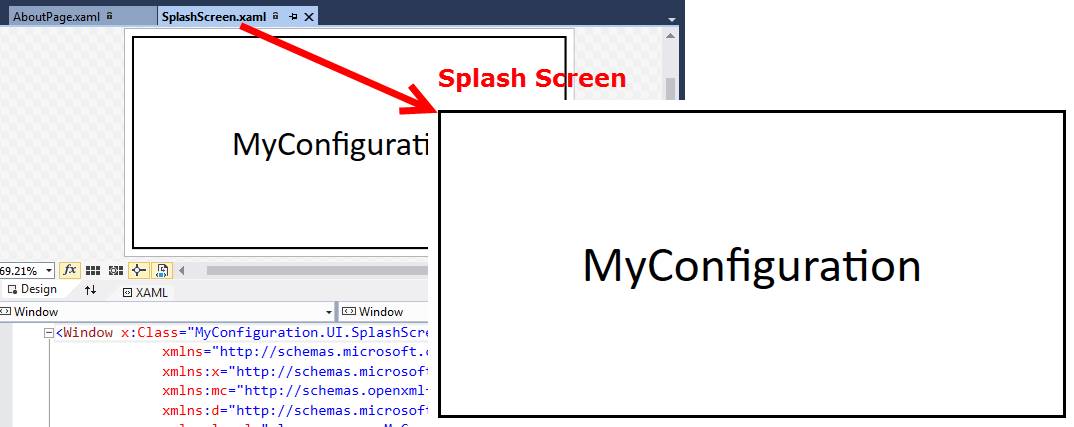Open the right Window member dropdown
The width and height of the screenshot is (1074, 427).
[384, 312]
